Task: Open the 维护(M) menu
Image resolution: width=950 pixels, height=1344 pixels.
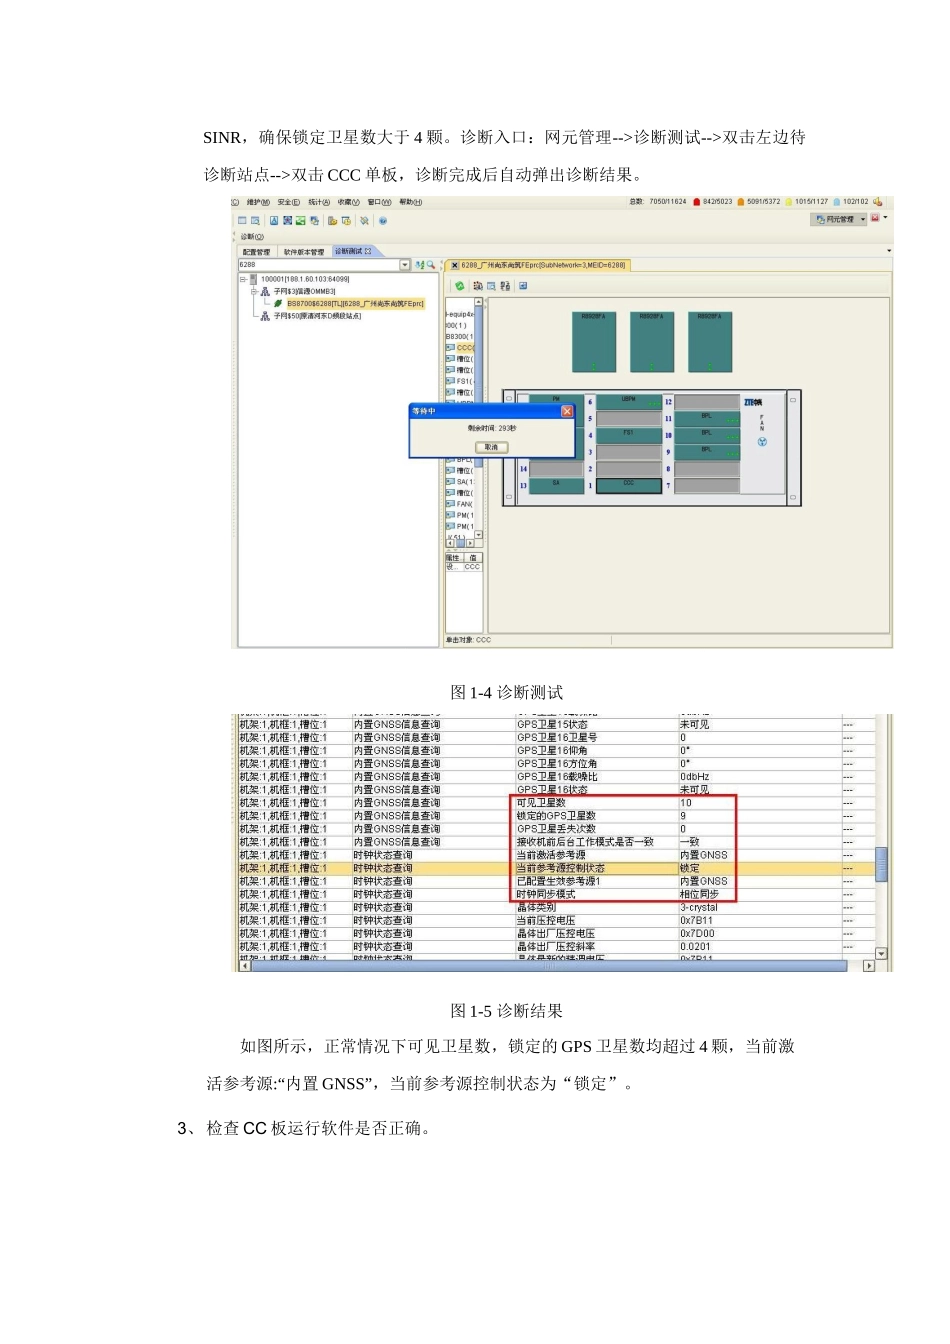Action: point(258,202)
